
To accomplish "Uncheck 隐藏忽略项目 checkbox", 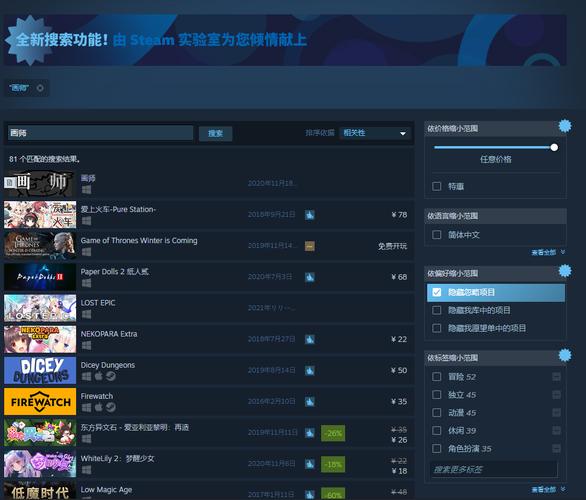I will [436, 292].
